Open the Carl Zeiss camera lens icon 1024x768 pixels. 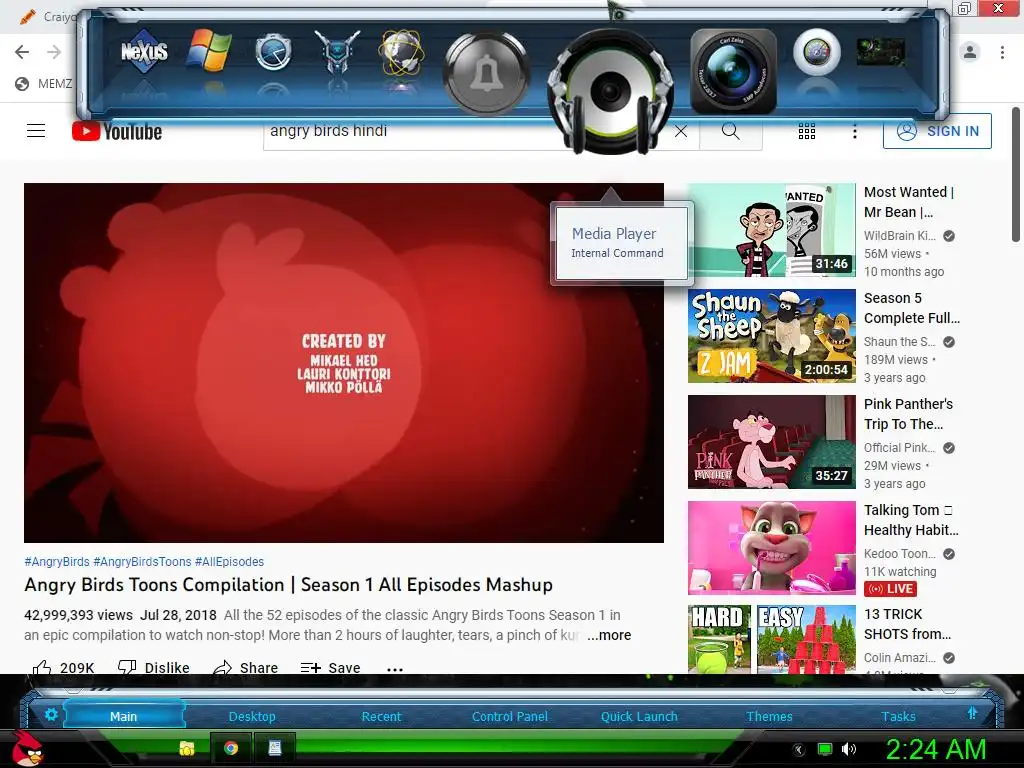tap(733, 71)
